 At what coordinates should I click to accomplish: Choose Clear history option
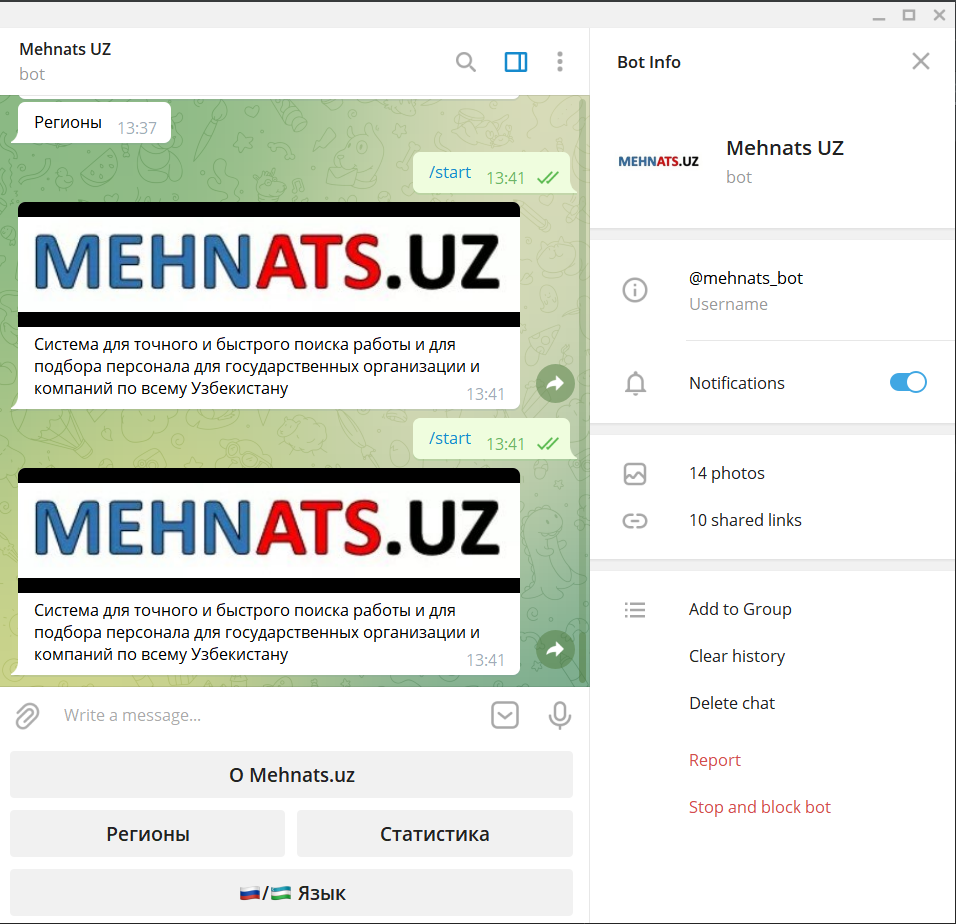(737, 656)
